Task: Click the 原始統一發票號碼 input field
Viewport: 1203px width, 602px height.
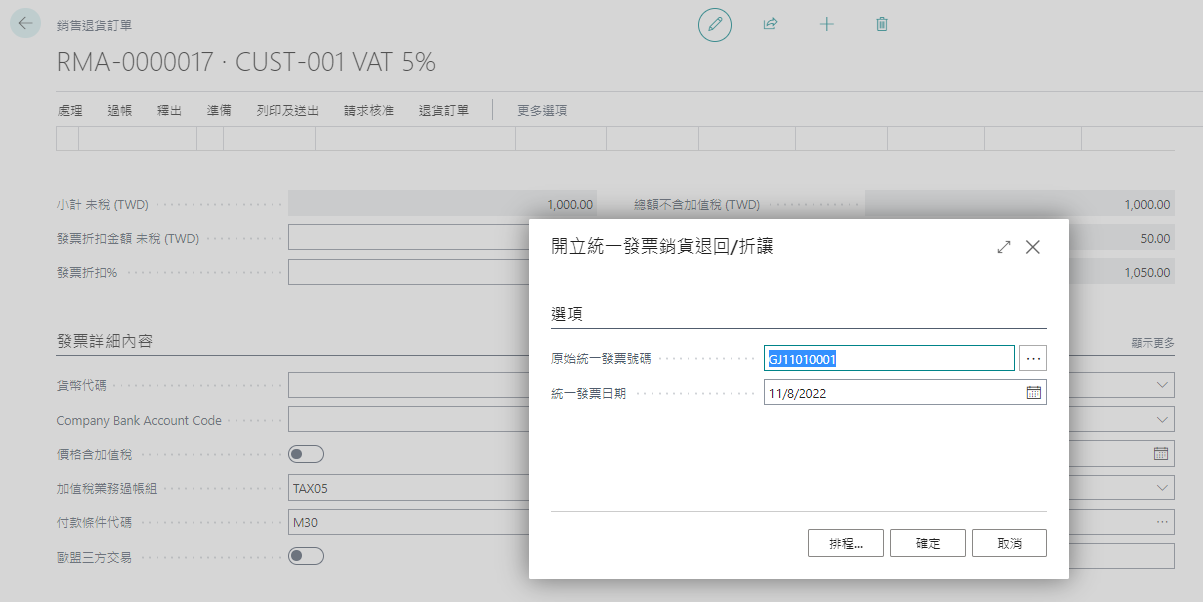Action: 889,358
